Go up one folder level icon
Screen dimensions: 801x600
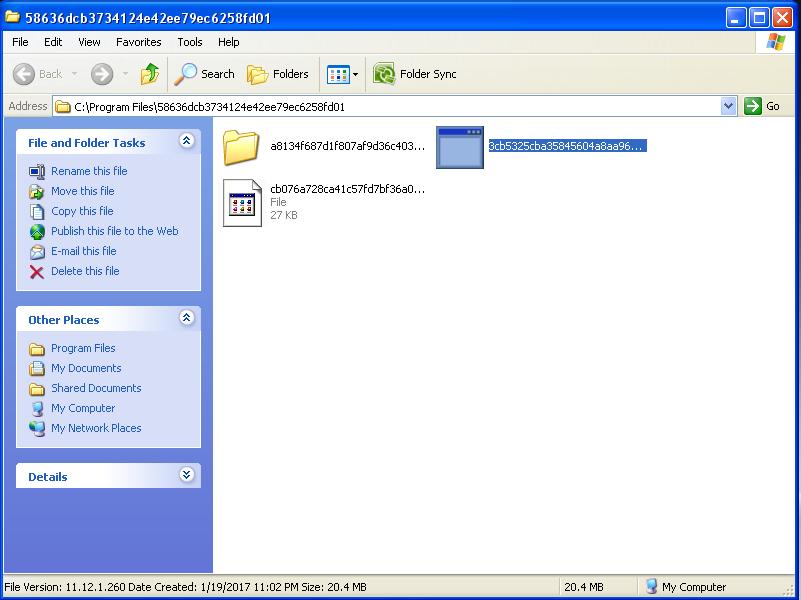pos(150,74)
